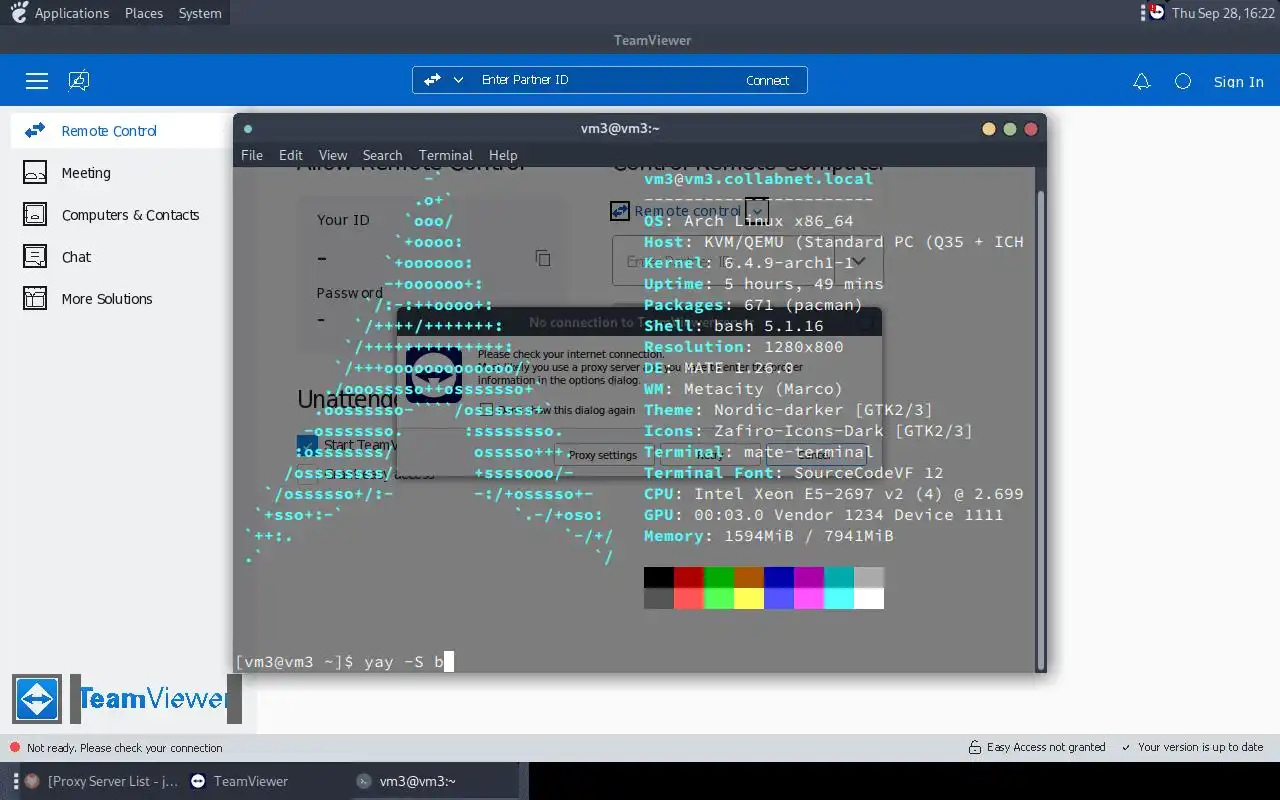The image size is (1280, 800).
Task: Open the TeamViewer hamburger menu
Action: coord(37,81)
